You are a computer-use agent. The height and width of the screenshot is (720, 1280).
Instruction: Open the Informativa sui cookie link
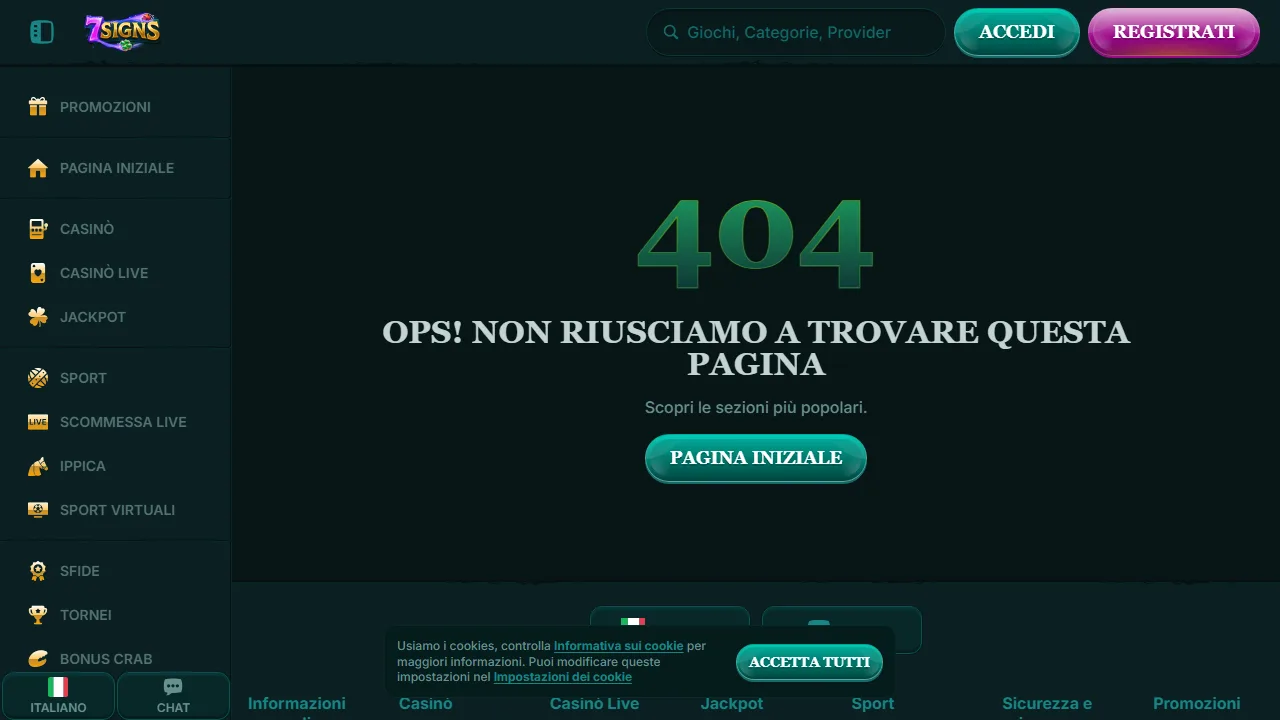click(x=619, y=646)
